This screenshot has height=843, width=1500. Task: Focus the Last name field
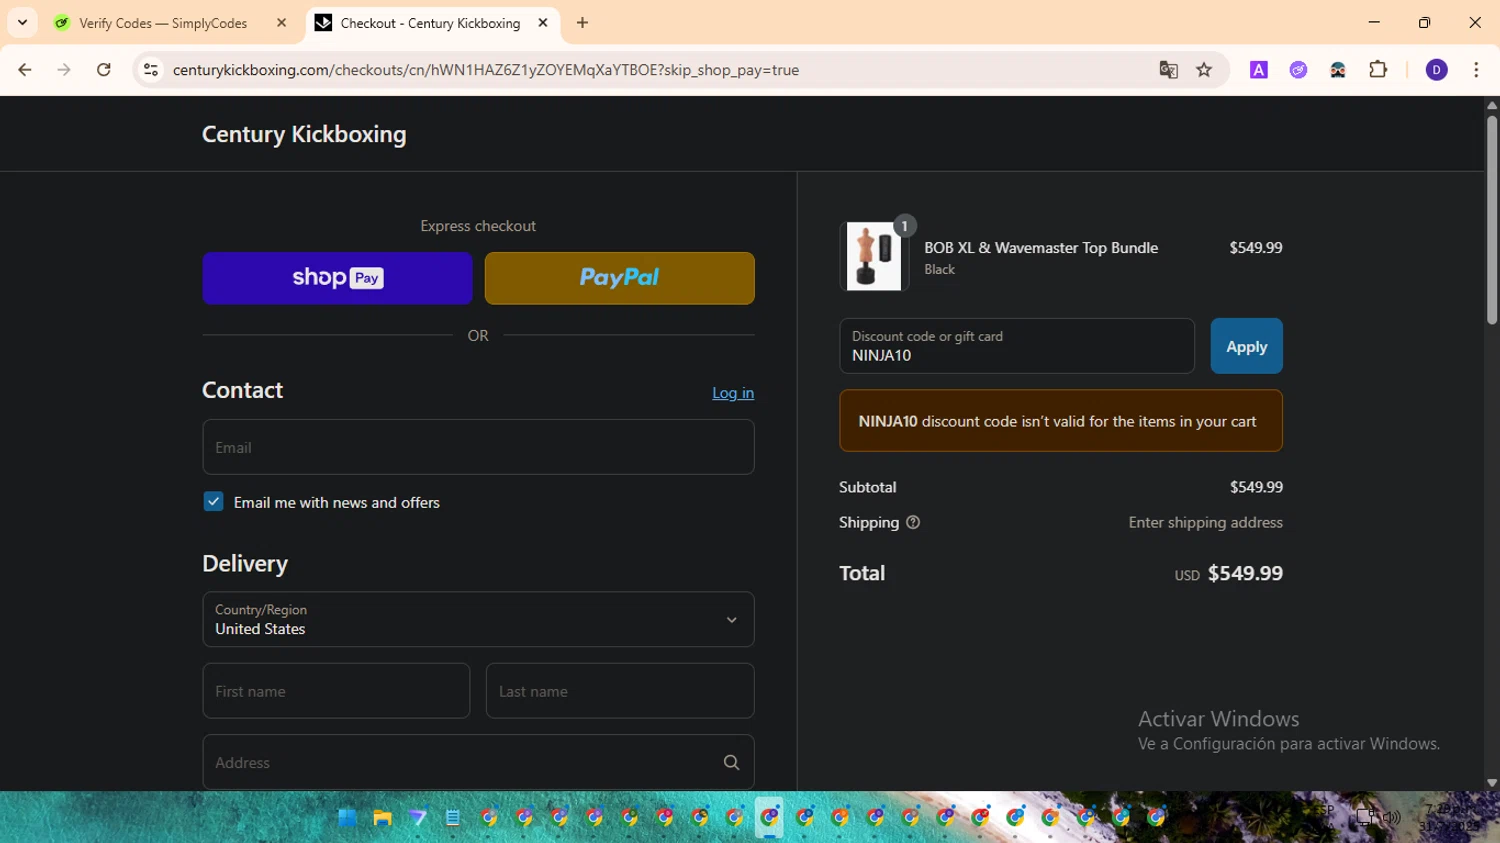620,691
